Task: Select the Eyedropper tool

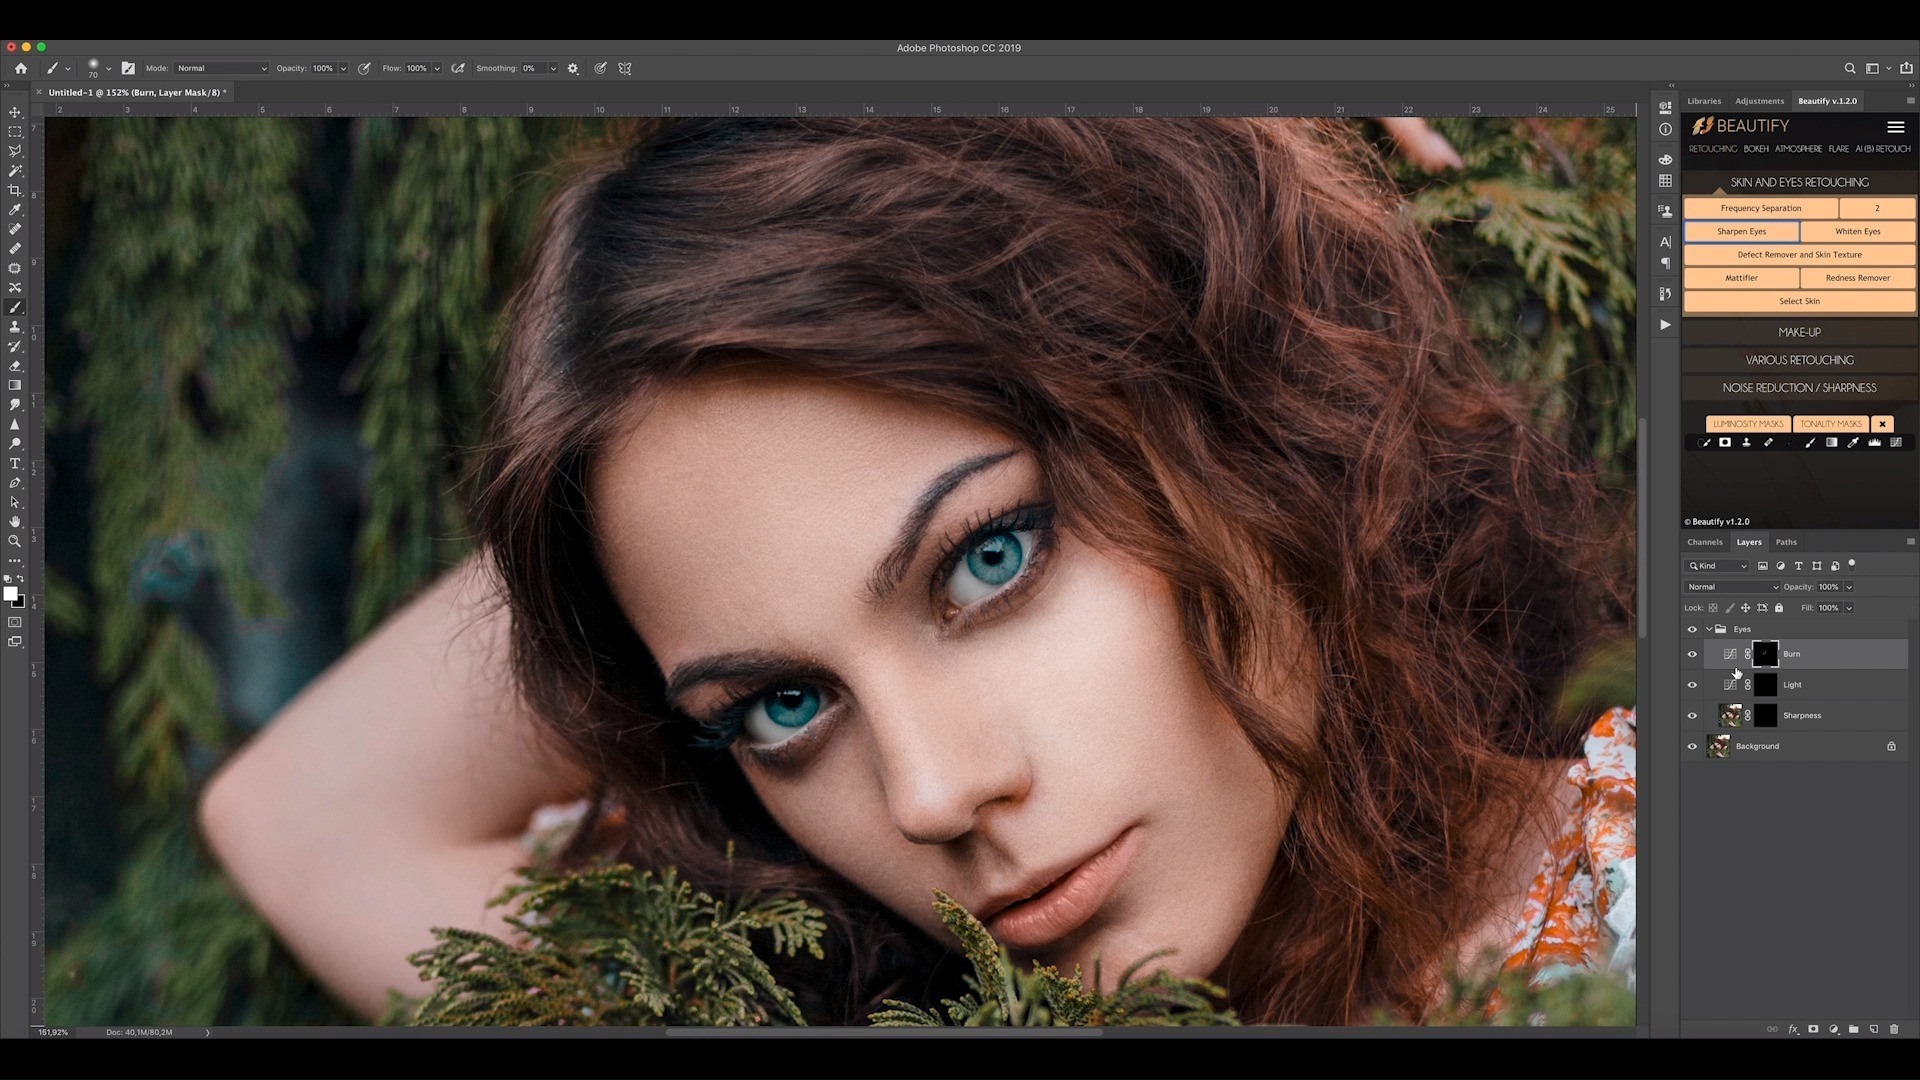Action: (x=15, y=210)
